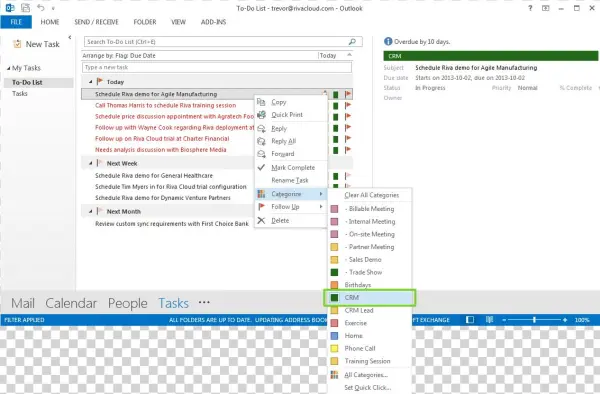Open the quick access toolbar dropdown arrow

53,8
